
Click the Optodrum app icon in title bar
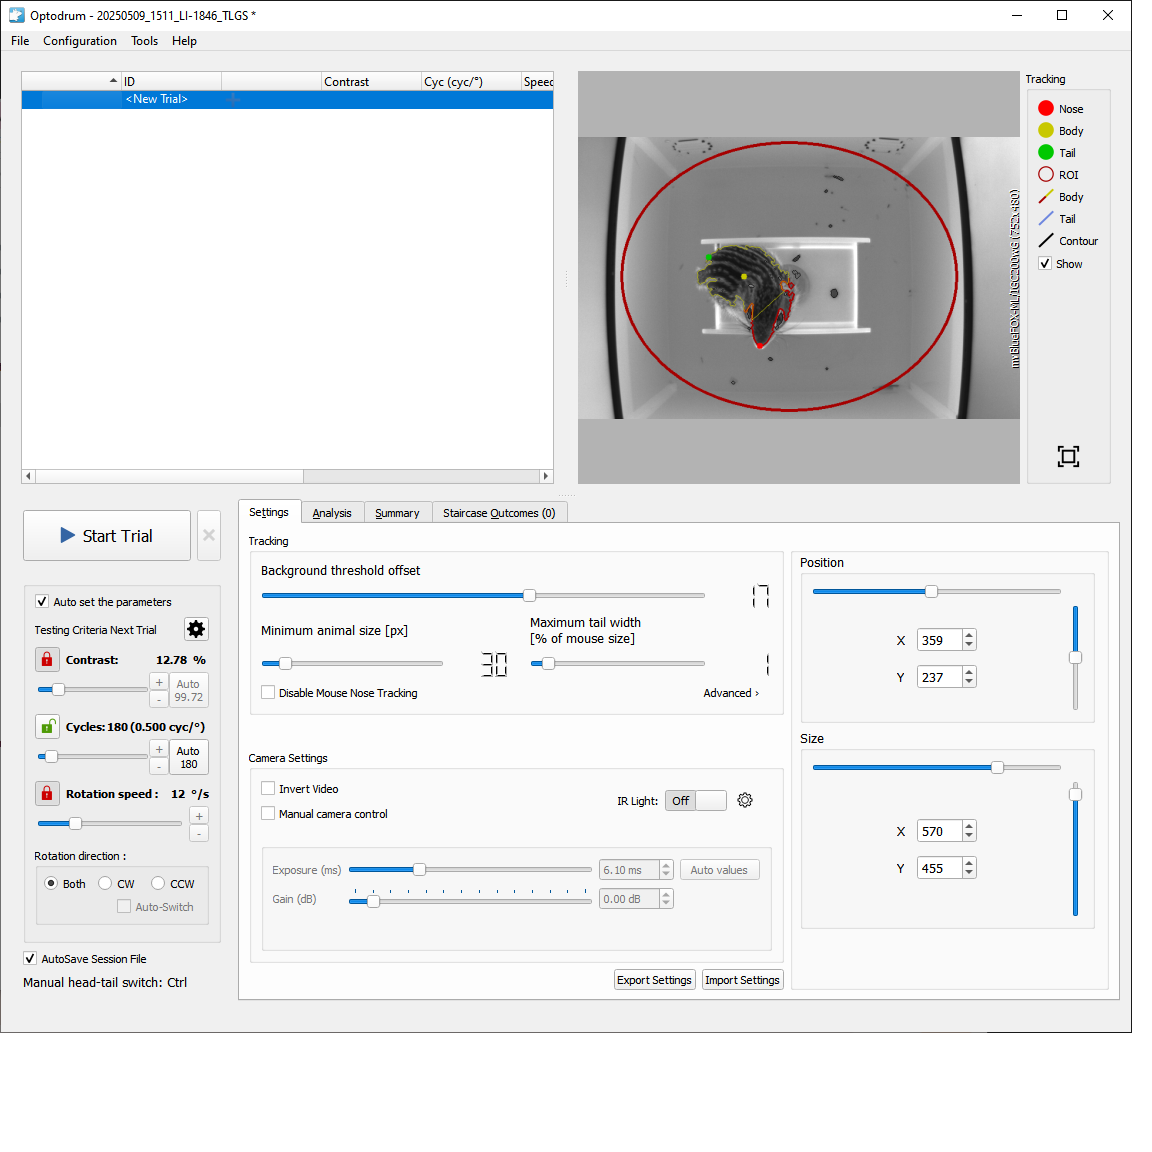(x=16, y=15)
